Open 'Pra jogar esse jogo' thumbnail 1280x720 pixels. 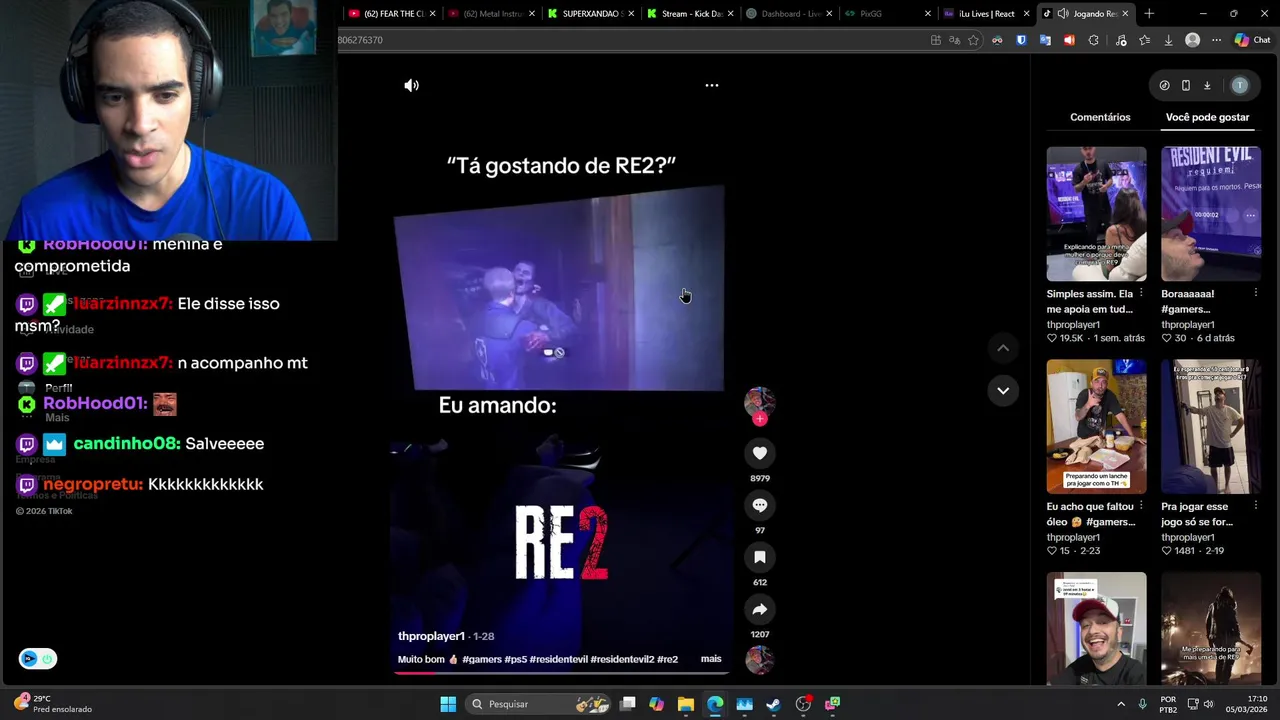[x=1210, y=426]
